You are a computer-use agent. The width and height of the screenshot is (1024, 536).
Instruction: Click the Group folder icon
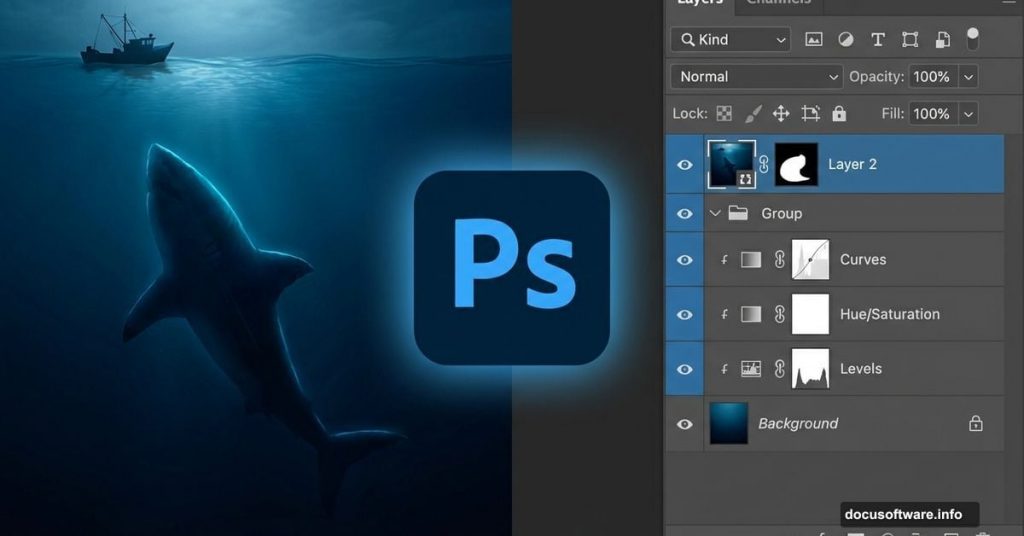pyautogui.click(x=738, y=213)
